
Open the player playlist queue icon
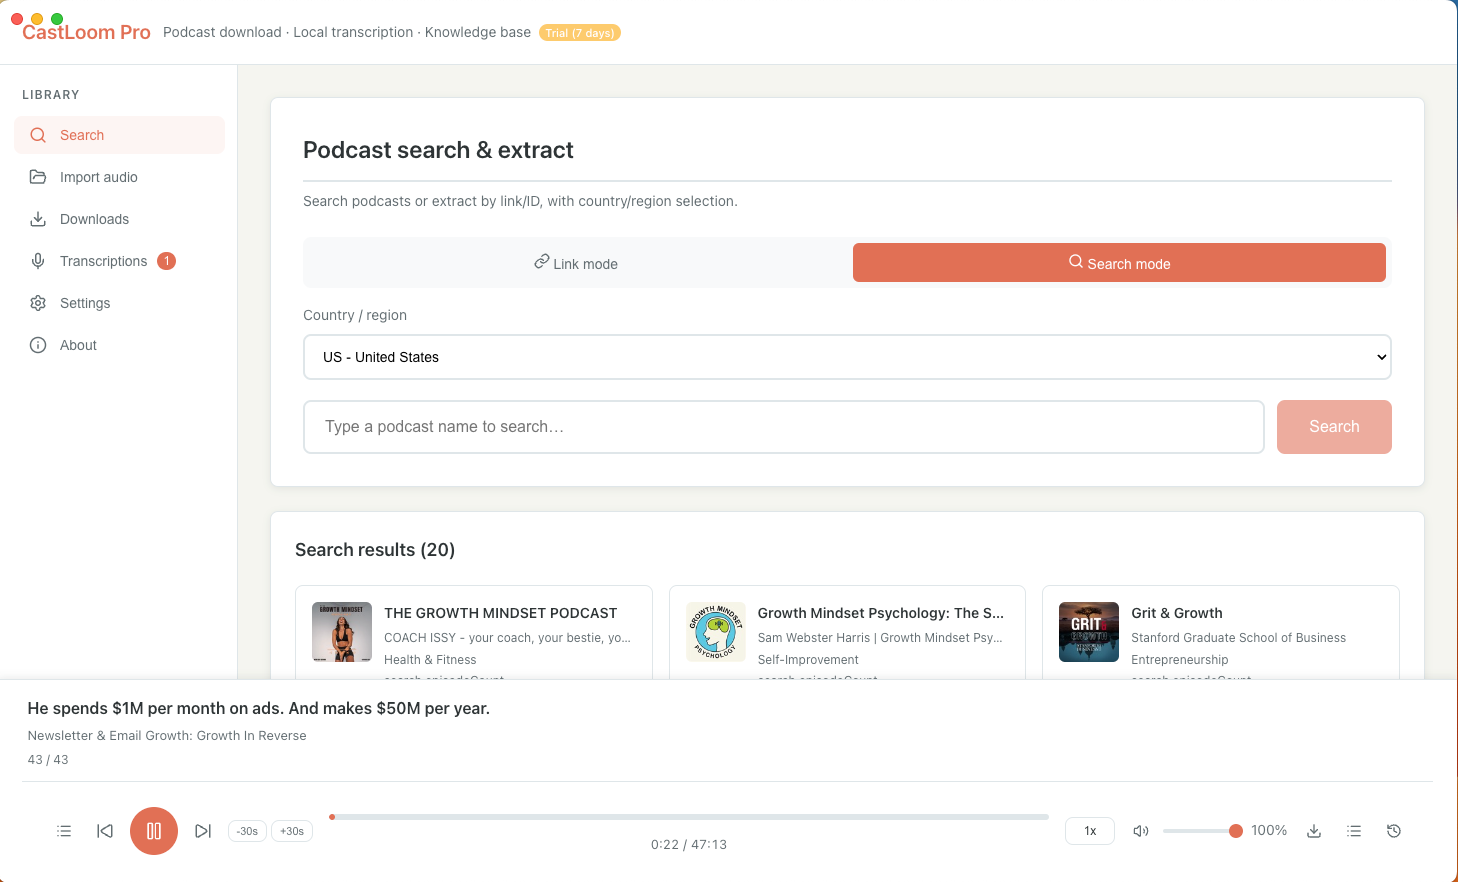point(1354,831)
